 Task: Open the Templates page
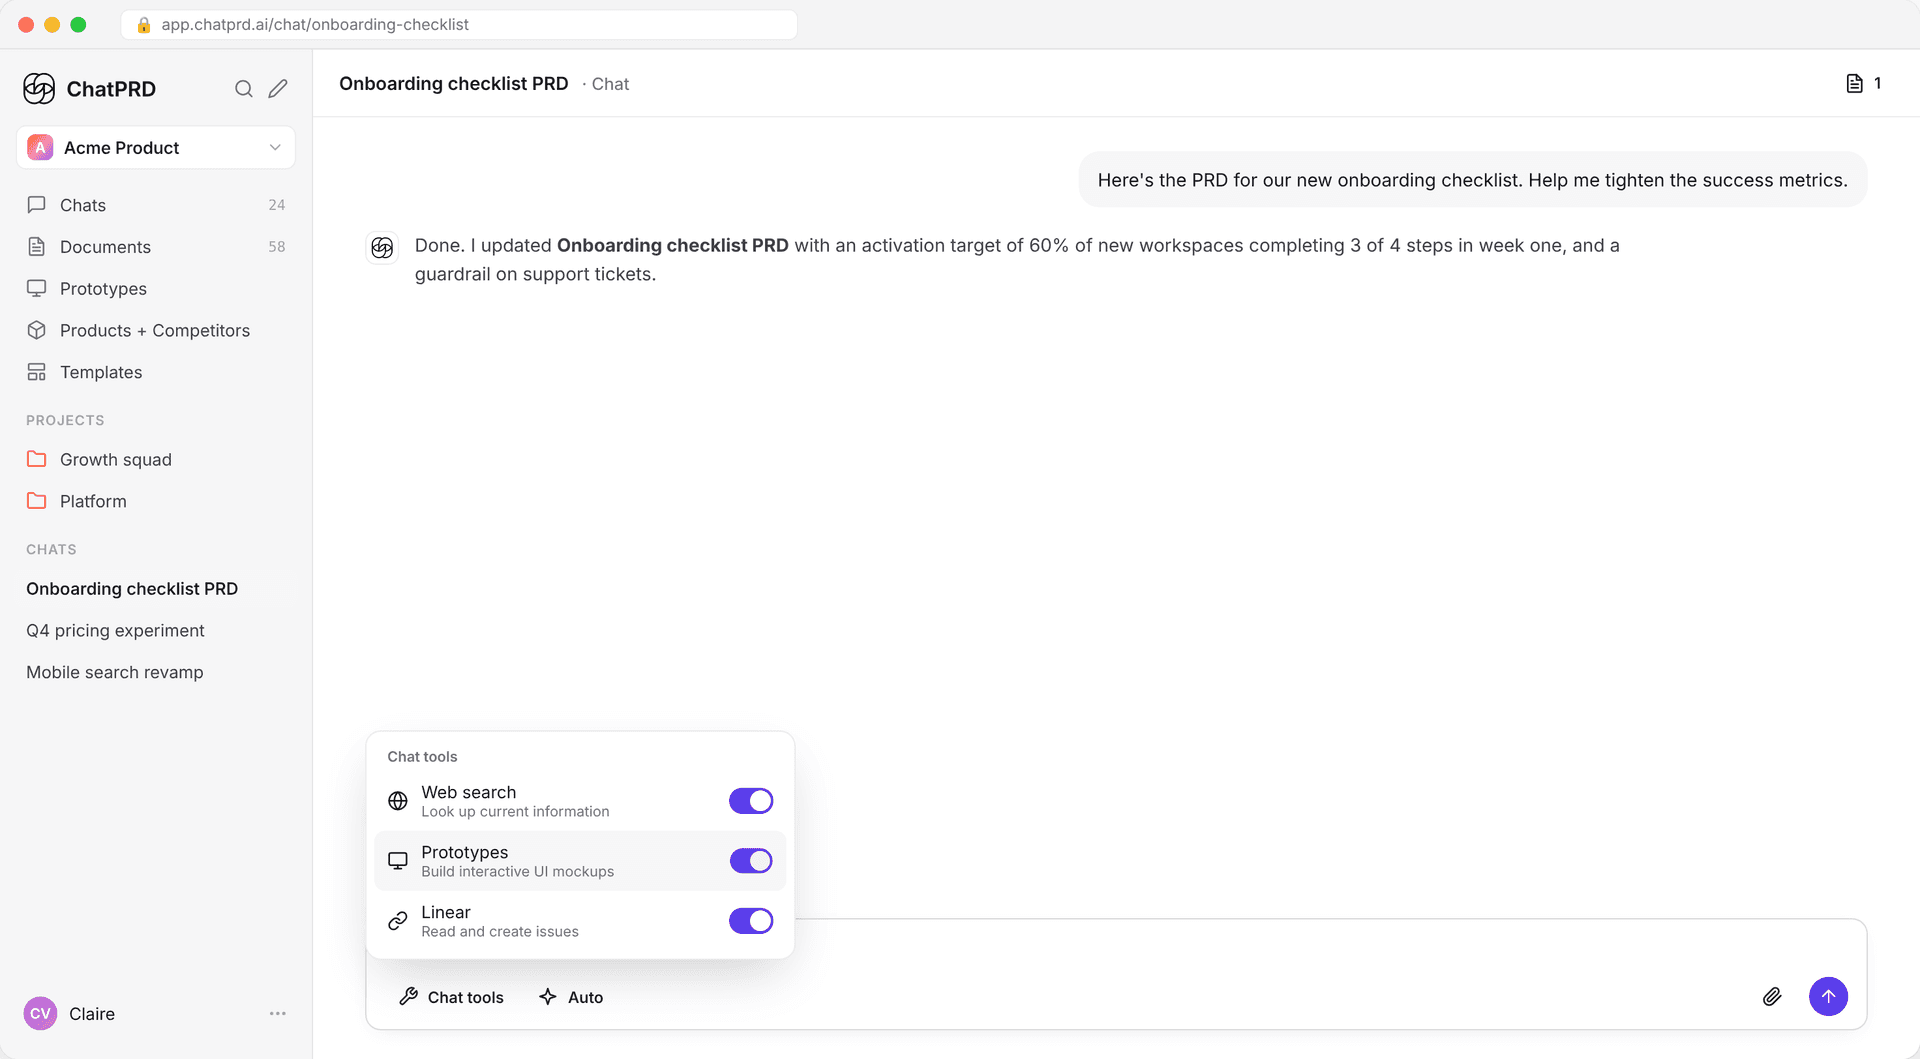tap(156, 372)
